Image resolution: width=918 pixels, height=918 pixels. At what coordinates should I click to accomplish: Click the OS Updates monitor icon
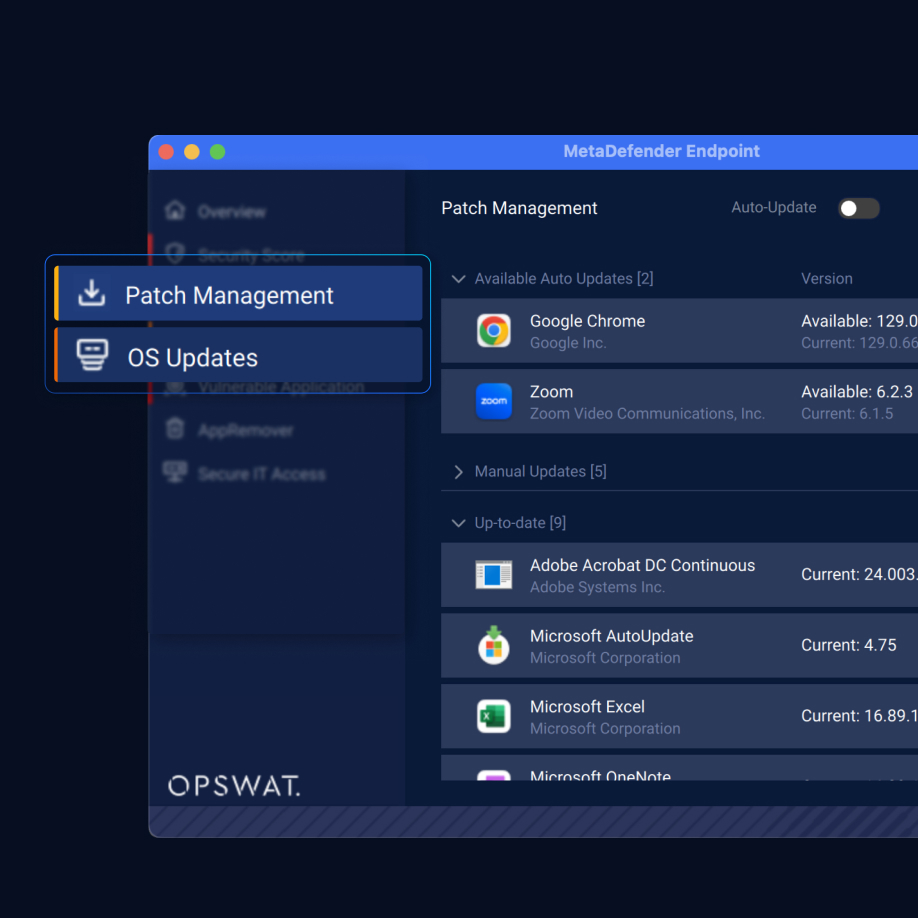click(92, 355)
